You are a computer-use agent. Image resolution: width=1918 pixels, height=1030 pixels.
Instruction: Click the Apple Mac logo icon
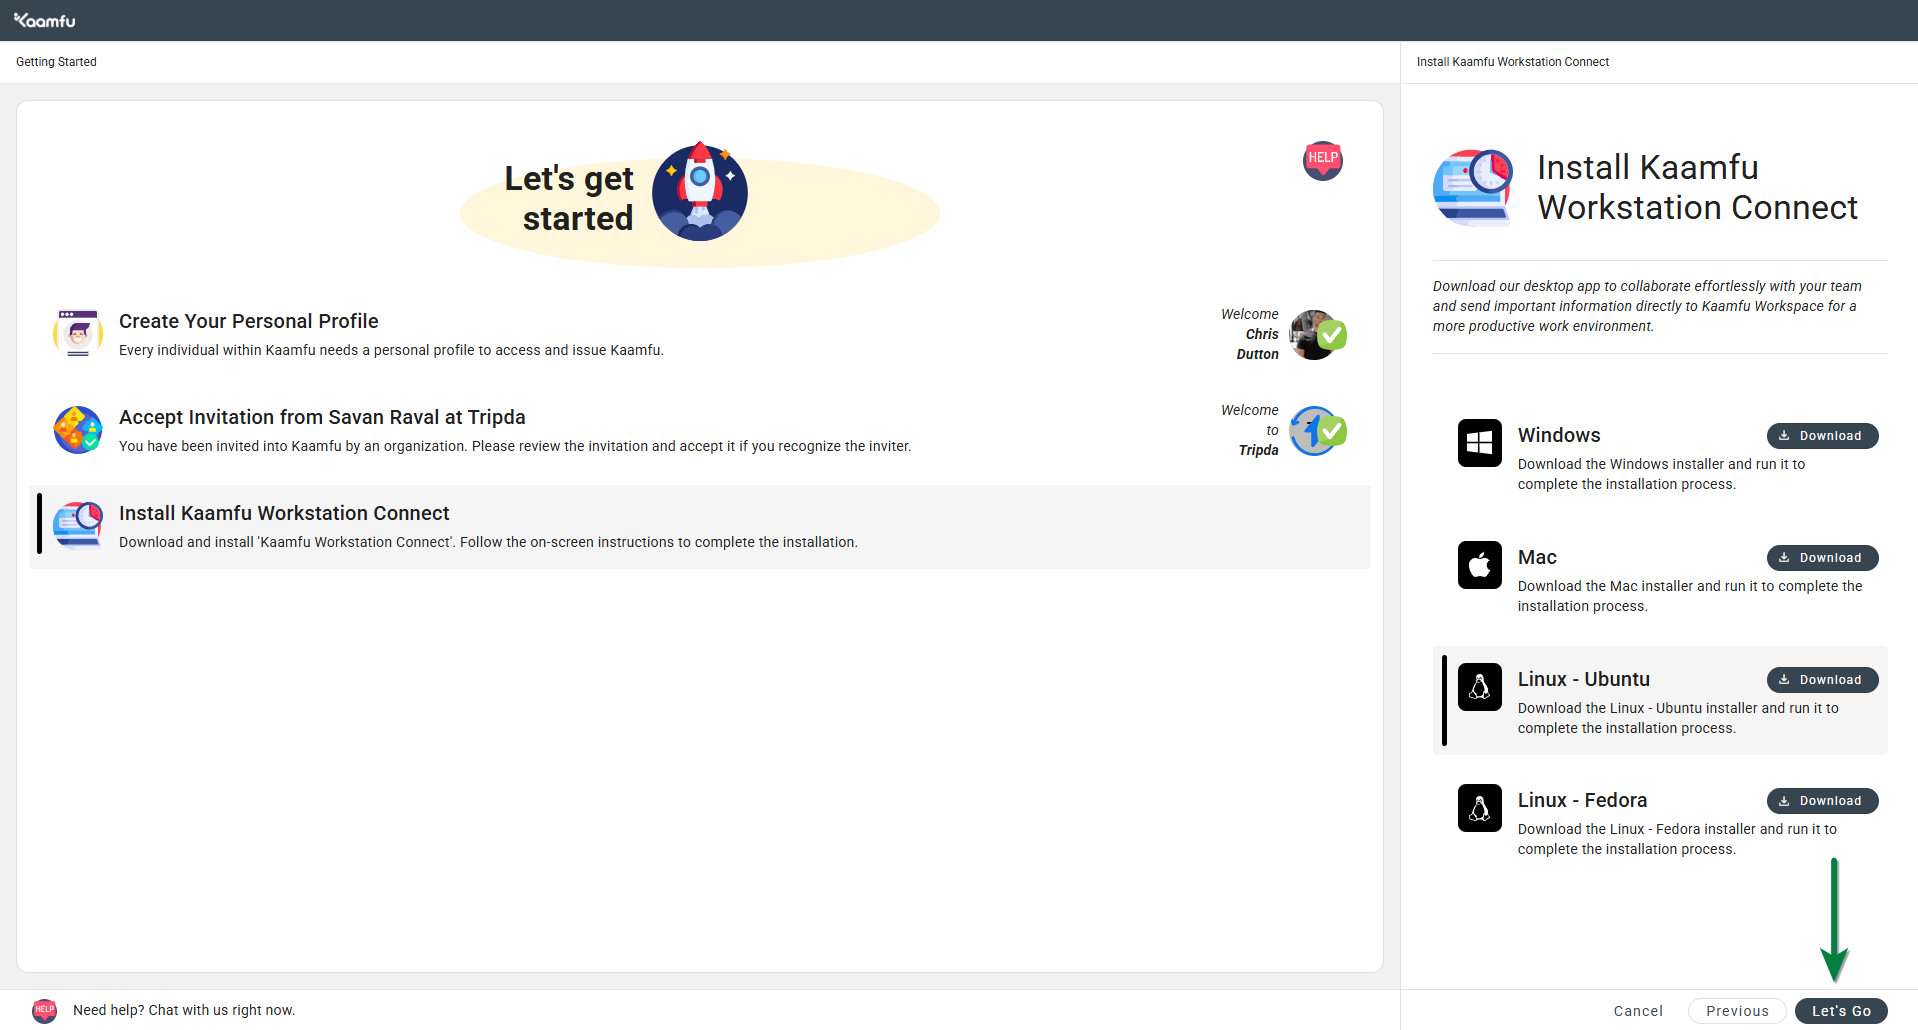coord(1479,565)
